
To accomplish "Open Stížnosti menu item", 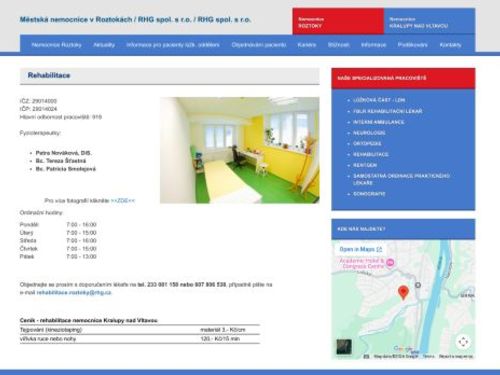I will click(338, 45).
